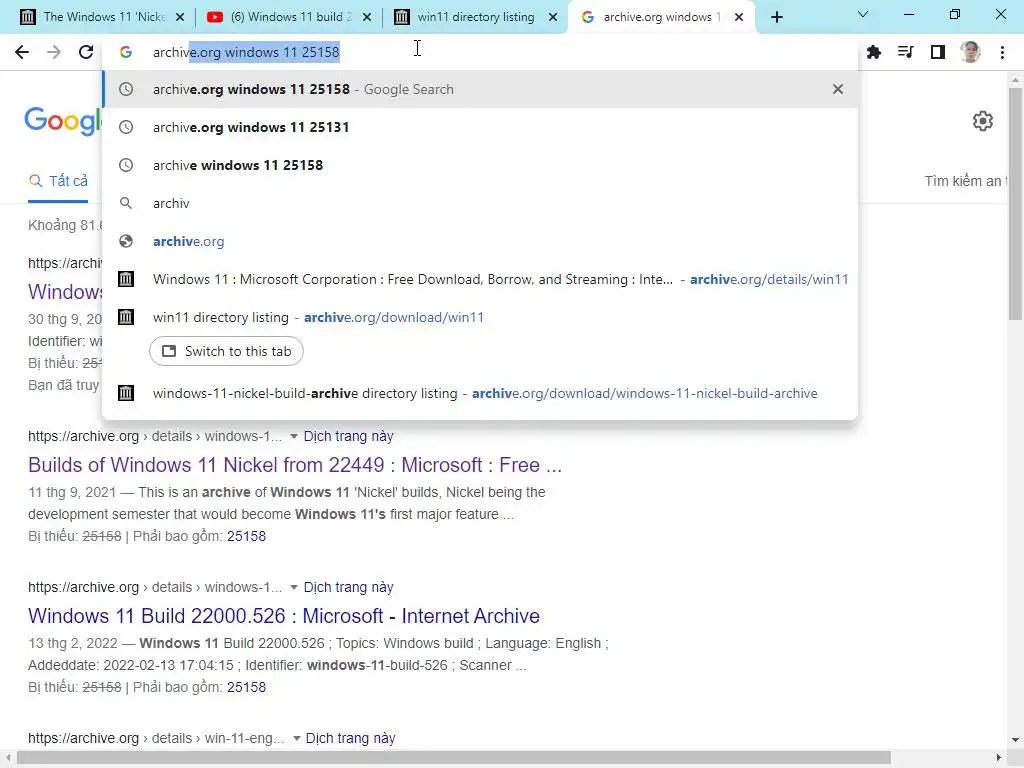Switch to The Windows 11 'Nickel' tab
1024x768 pixels.
[103, 17]
